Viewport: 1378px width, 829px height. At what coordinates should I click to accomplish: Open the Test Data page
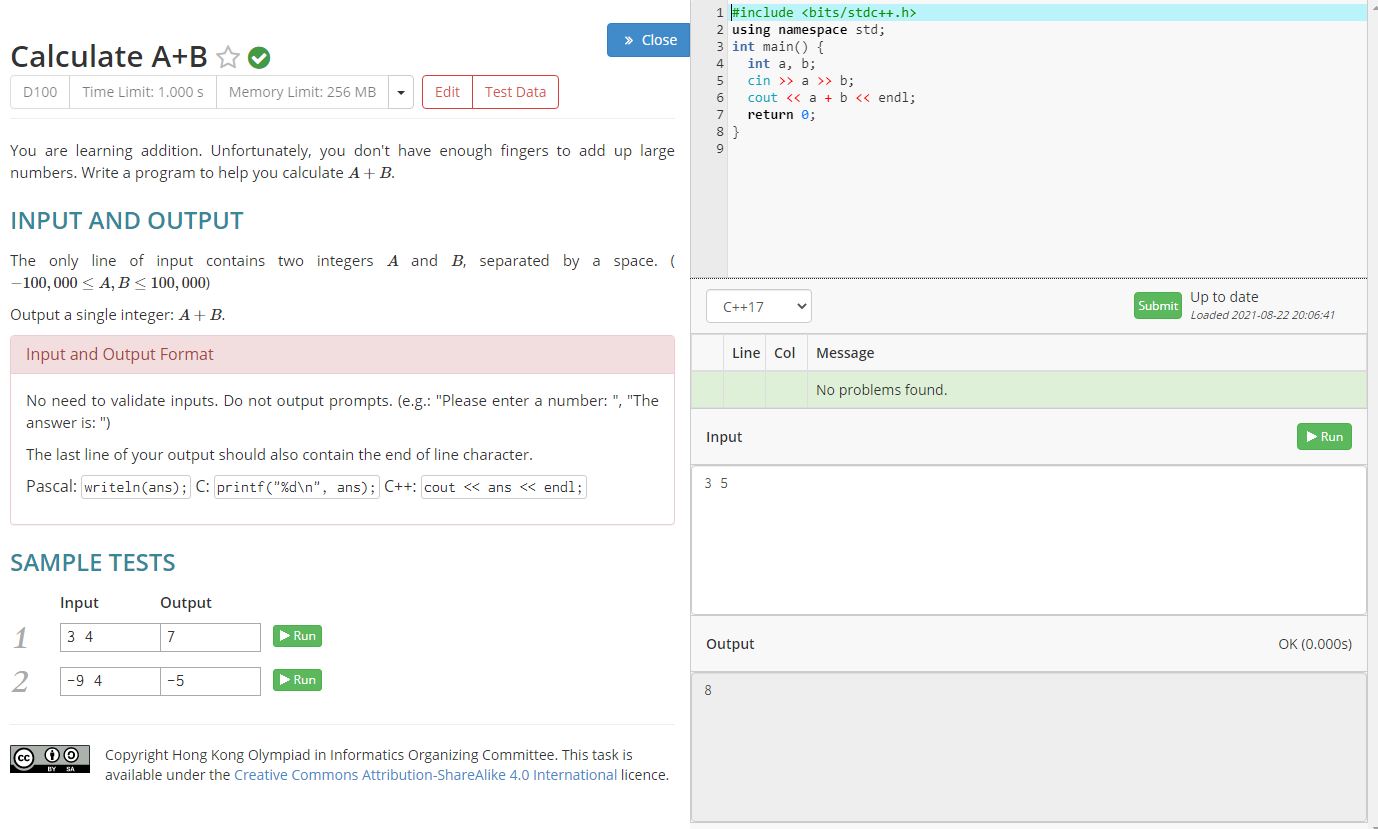[x=515, y=92]
